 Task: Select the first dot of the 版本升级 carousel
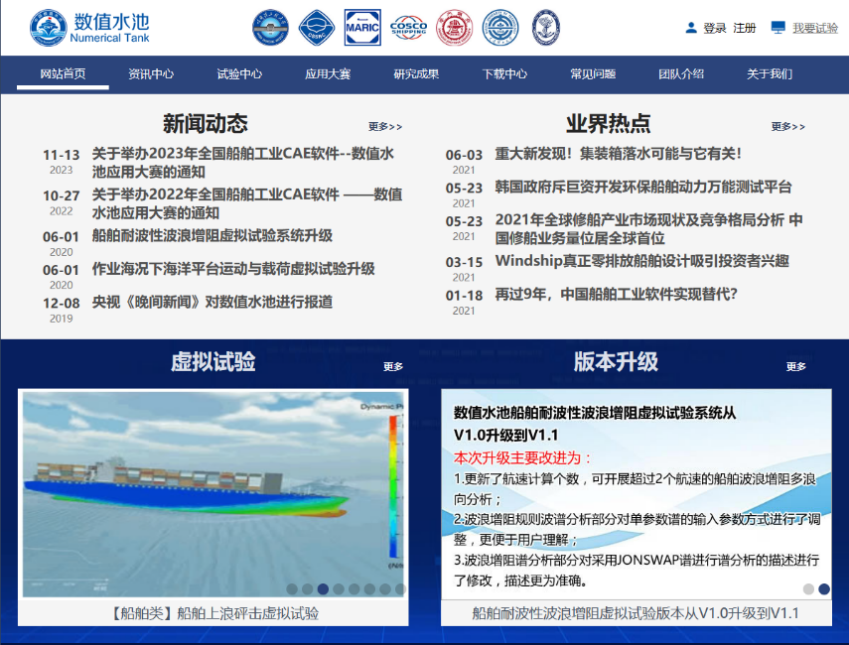pyautogui.click(x=808, y=589)
